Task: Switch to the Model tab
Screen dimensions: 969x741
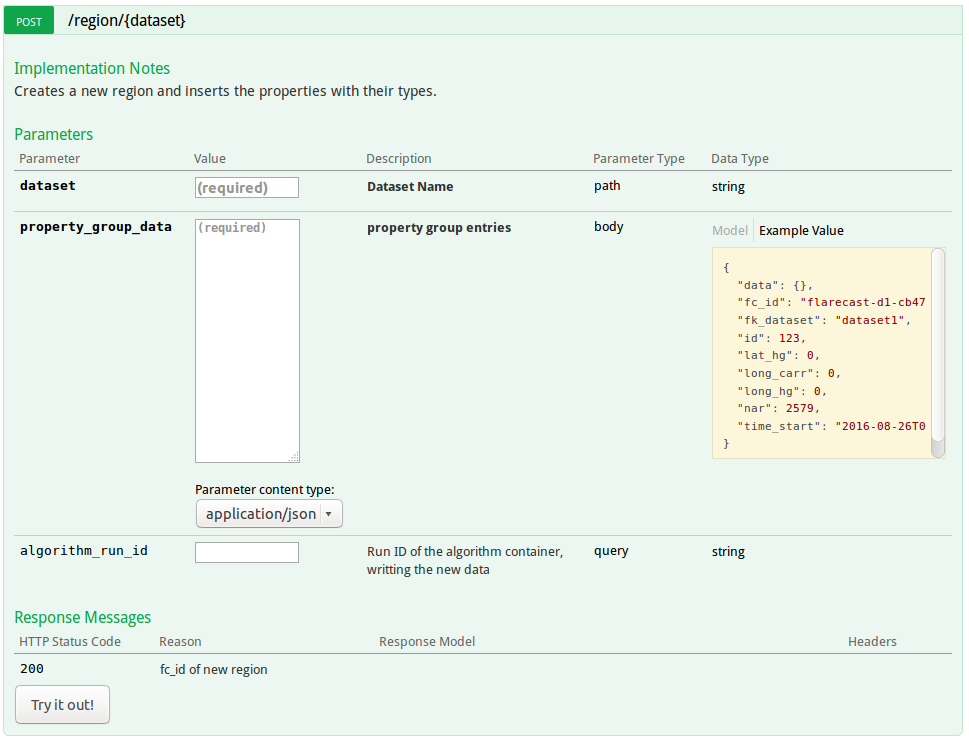Action: [729, 231]
